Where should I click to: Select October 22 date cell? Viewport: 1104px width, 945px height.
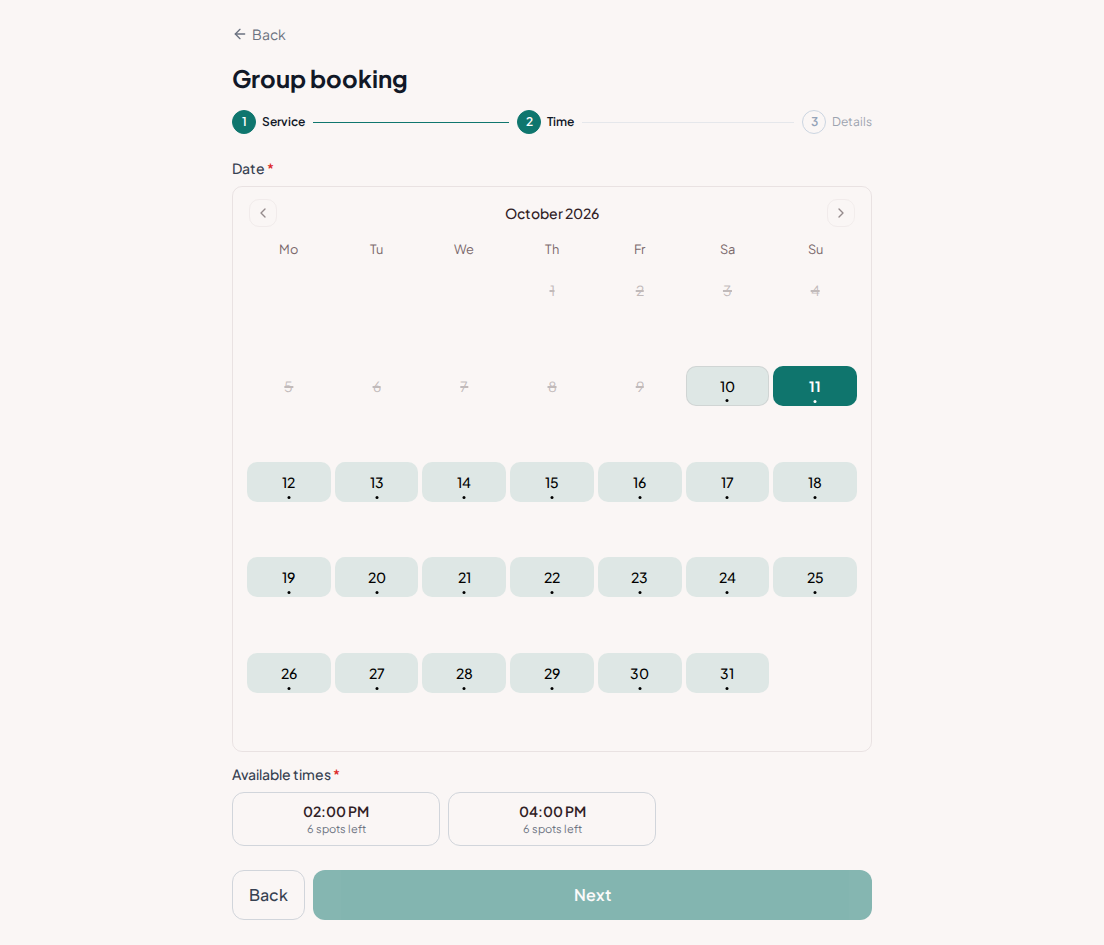552,577
